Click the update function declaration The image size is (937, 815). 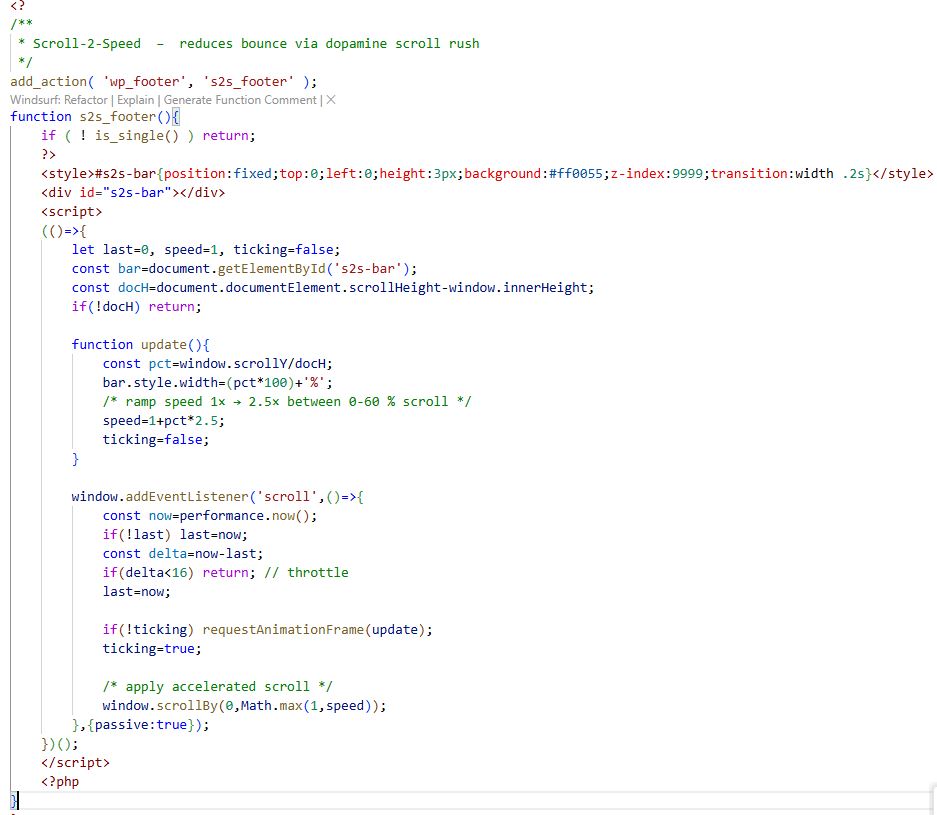pyautogui.click(x=140, y=344)
